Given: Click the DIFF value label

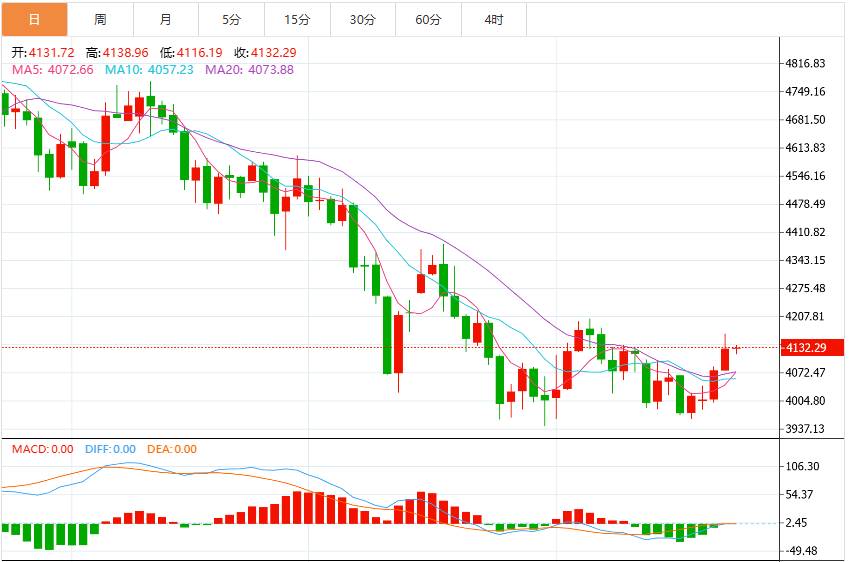Looking at the screenshot, I should click(110, 449).
